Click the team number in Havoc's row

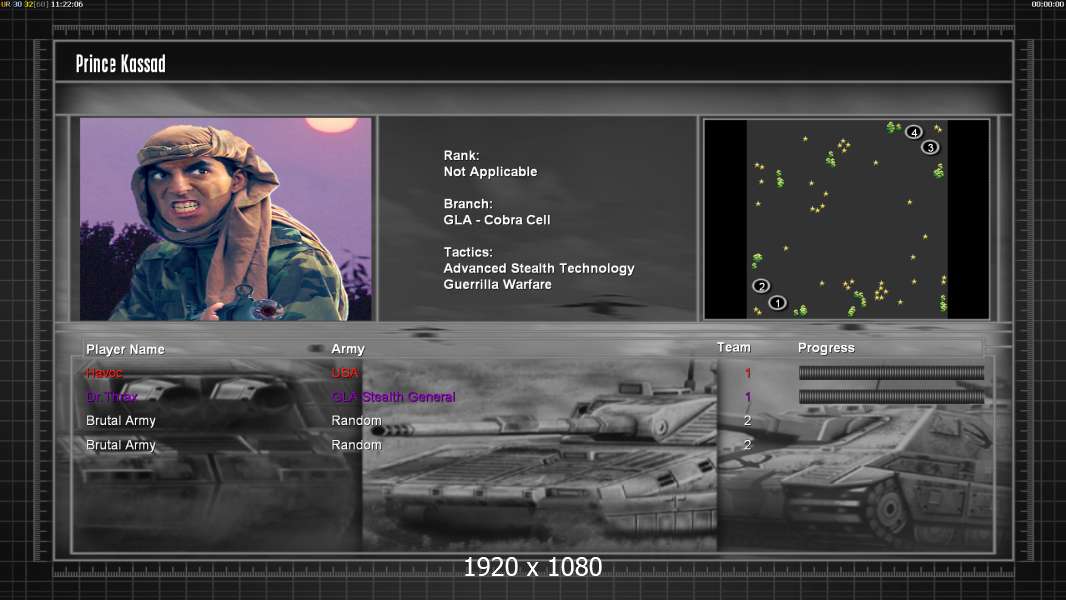click(748, 373)
